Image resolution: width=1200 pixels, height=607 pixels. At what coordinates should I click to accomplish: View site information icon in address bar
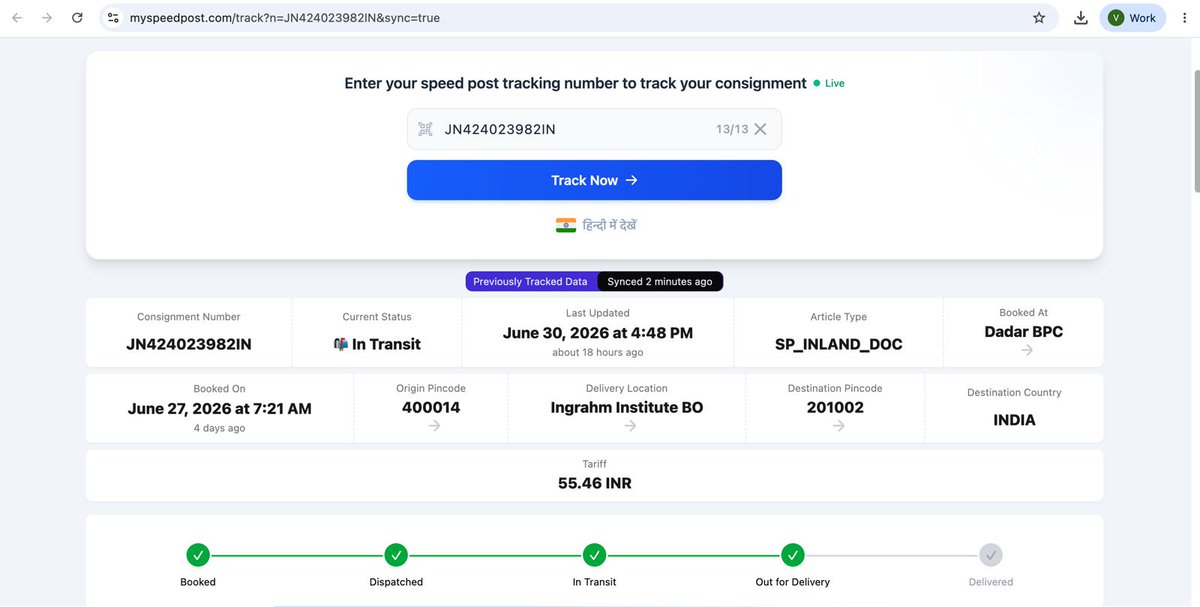(113, 18)
